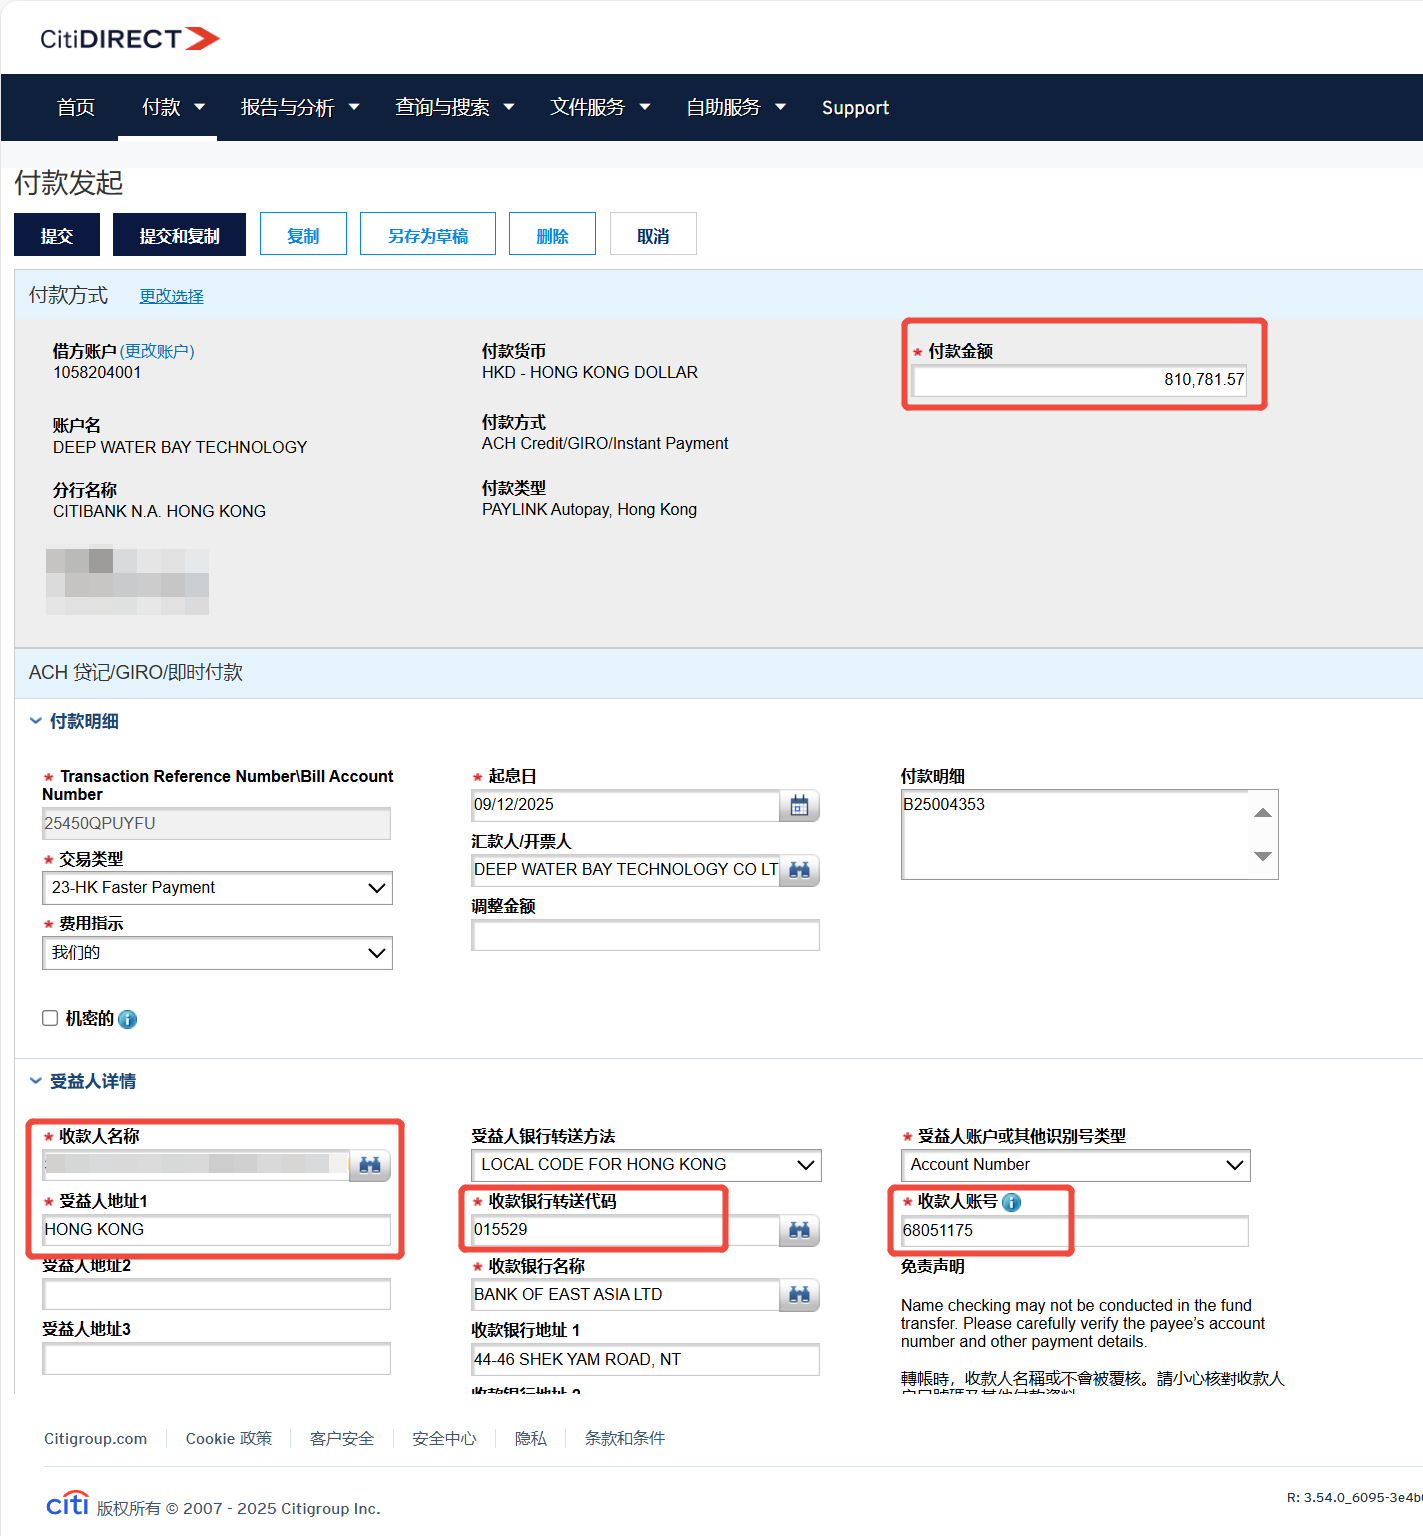
Task: Click binoculars lookup beside 收款人名称
Action: [x=370, y=1165]
